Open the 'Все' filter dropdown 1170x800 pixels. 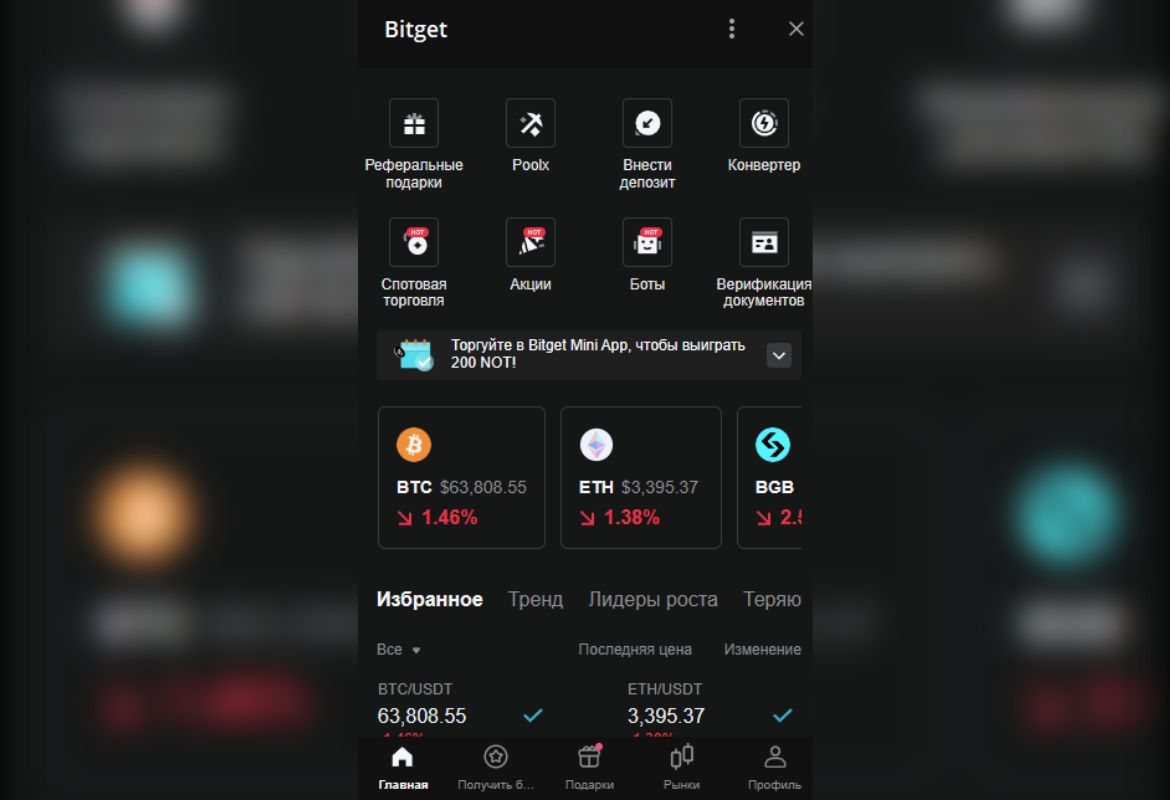[x=398, y=650]
